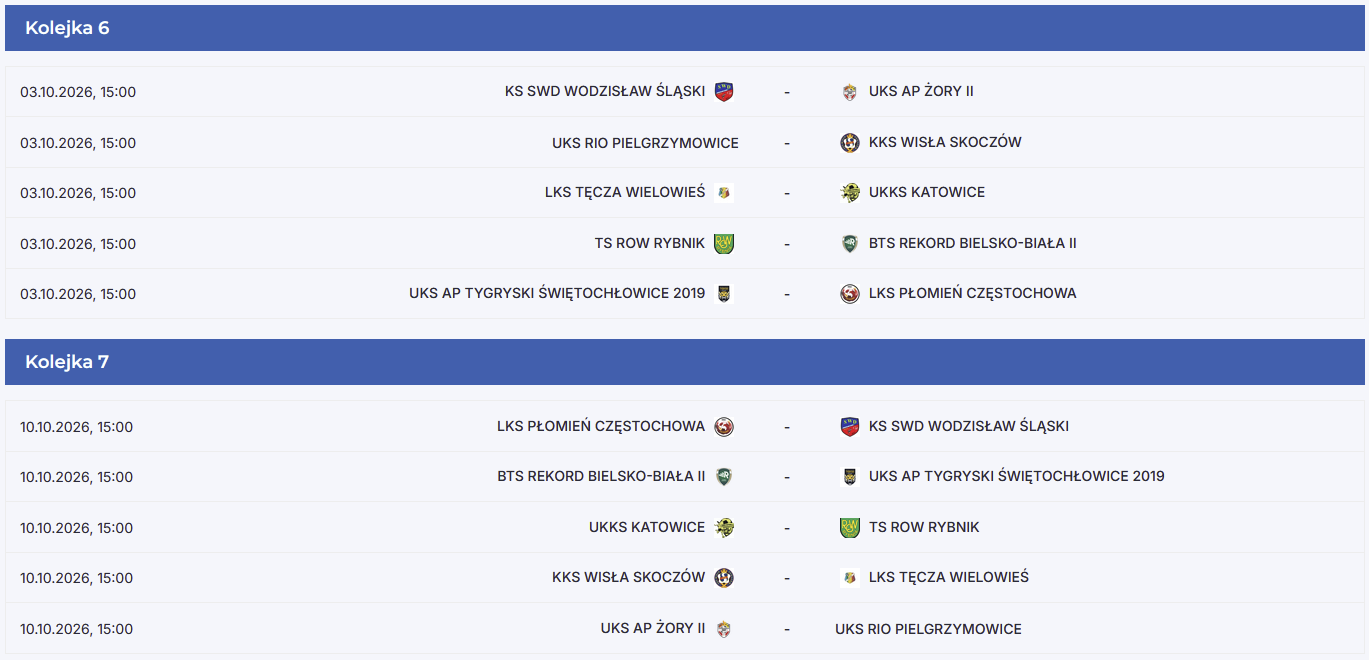The height and width of the screenshot is (660, 1369).
Task: Click the Kolejka 6 header bar
Action: (684, 28)
